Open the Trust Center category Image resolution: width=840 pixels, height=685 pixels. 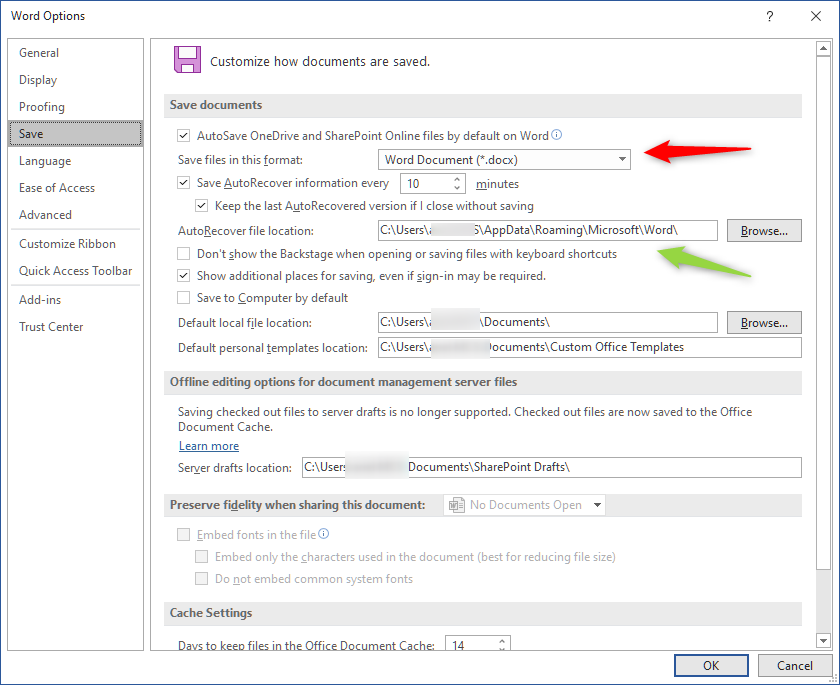76,327
